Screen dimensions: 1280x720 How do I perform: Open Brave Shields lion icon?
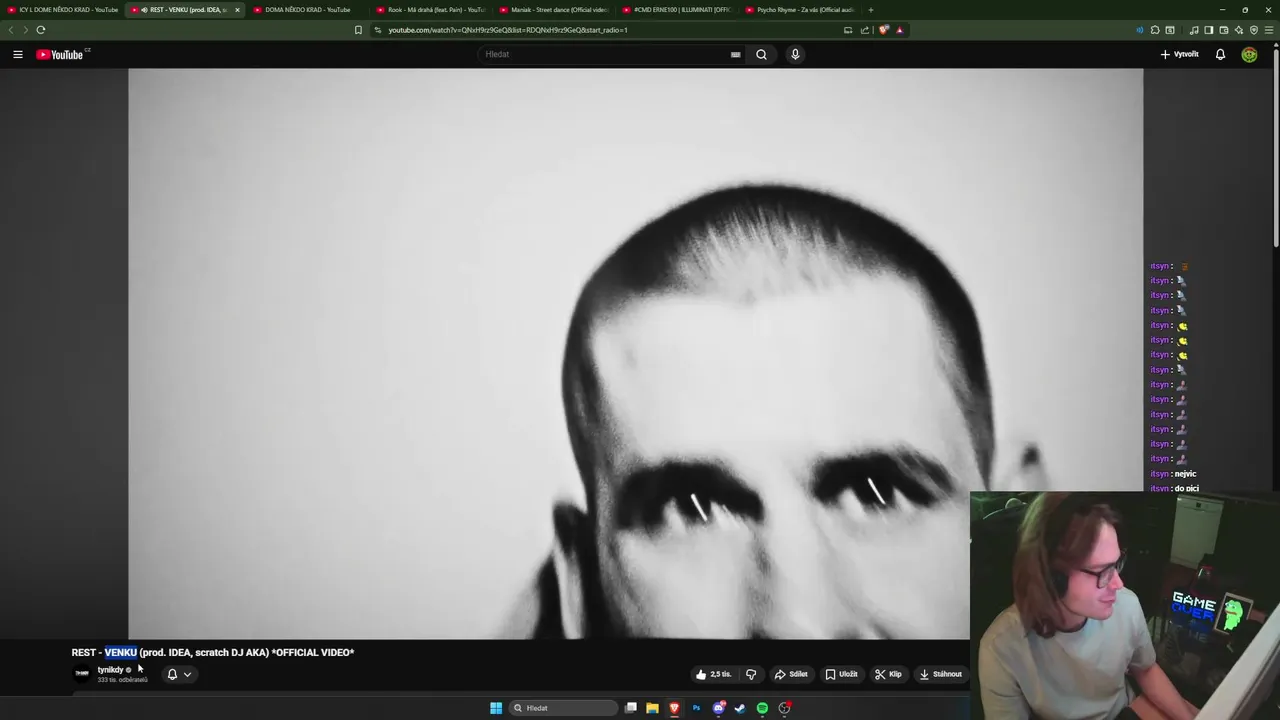(883, 30)
